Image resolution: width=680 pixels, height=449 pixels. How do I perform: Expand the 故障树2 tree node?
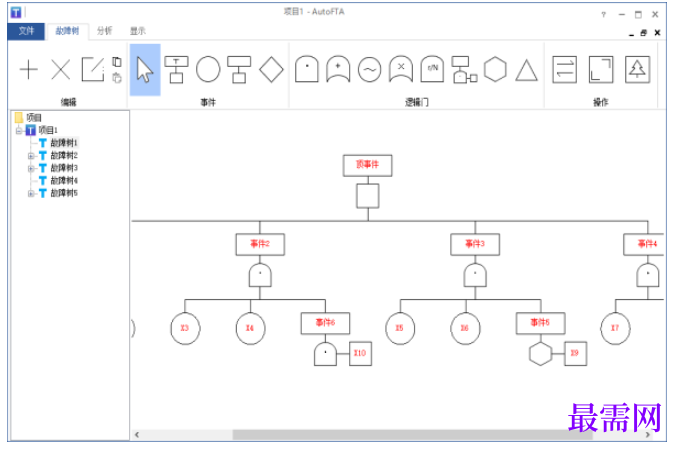tap(31, 156)
